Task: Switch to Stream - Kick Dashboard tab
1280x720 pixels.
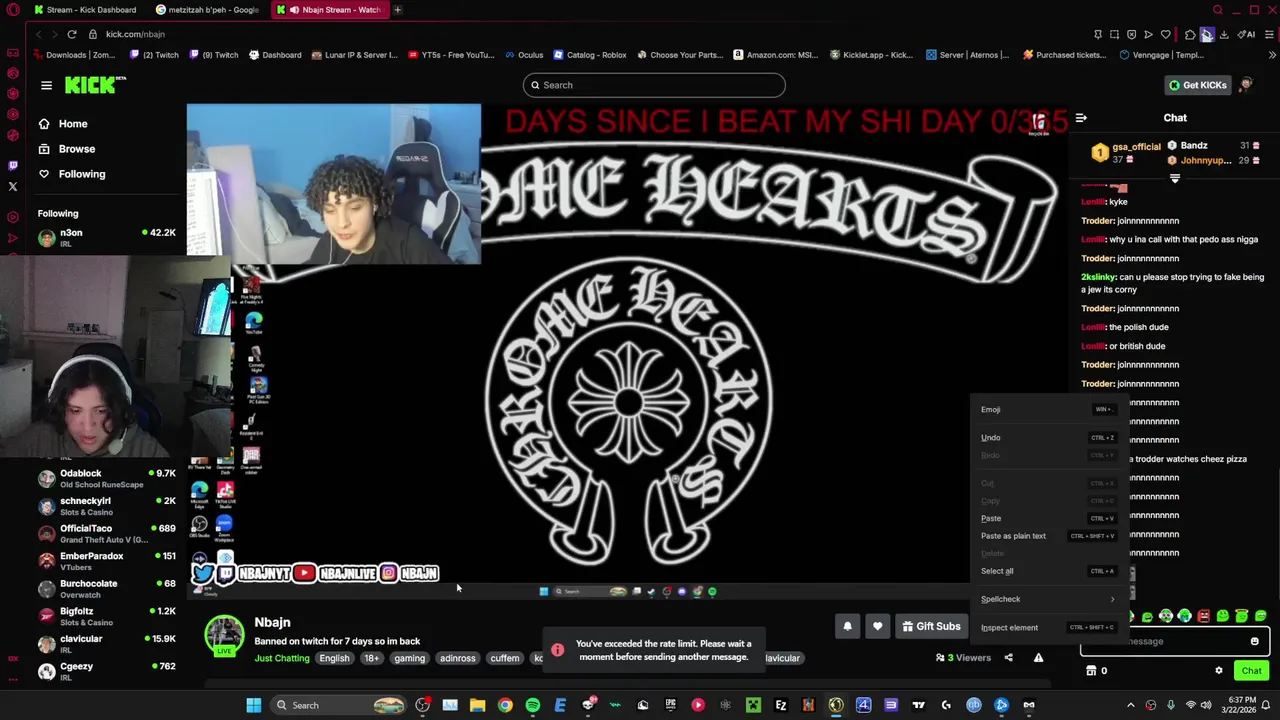Action: pyautogui.click(x=85, y=10)
